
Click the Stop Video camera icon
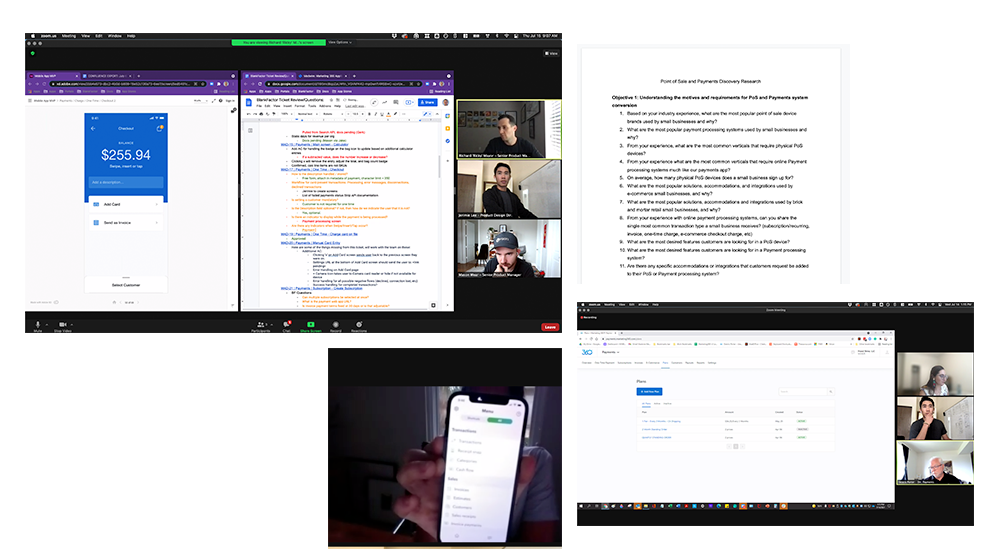[62, 325]
